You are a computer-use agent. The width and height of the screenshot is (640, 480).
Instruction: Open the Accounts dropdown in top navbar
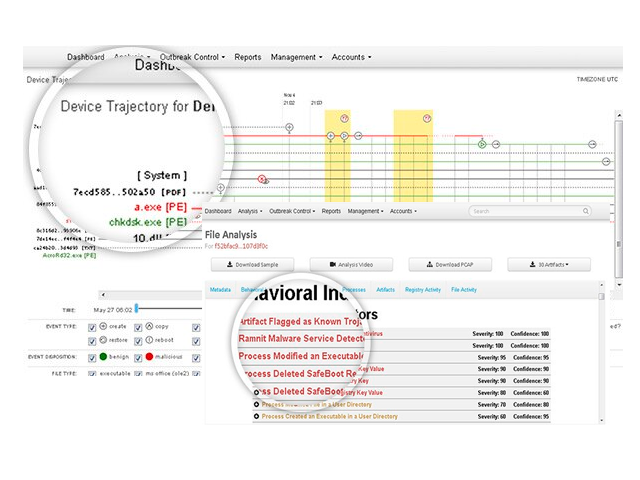coord(349,57)
